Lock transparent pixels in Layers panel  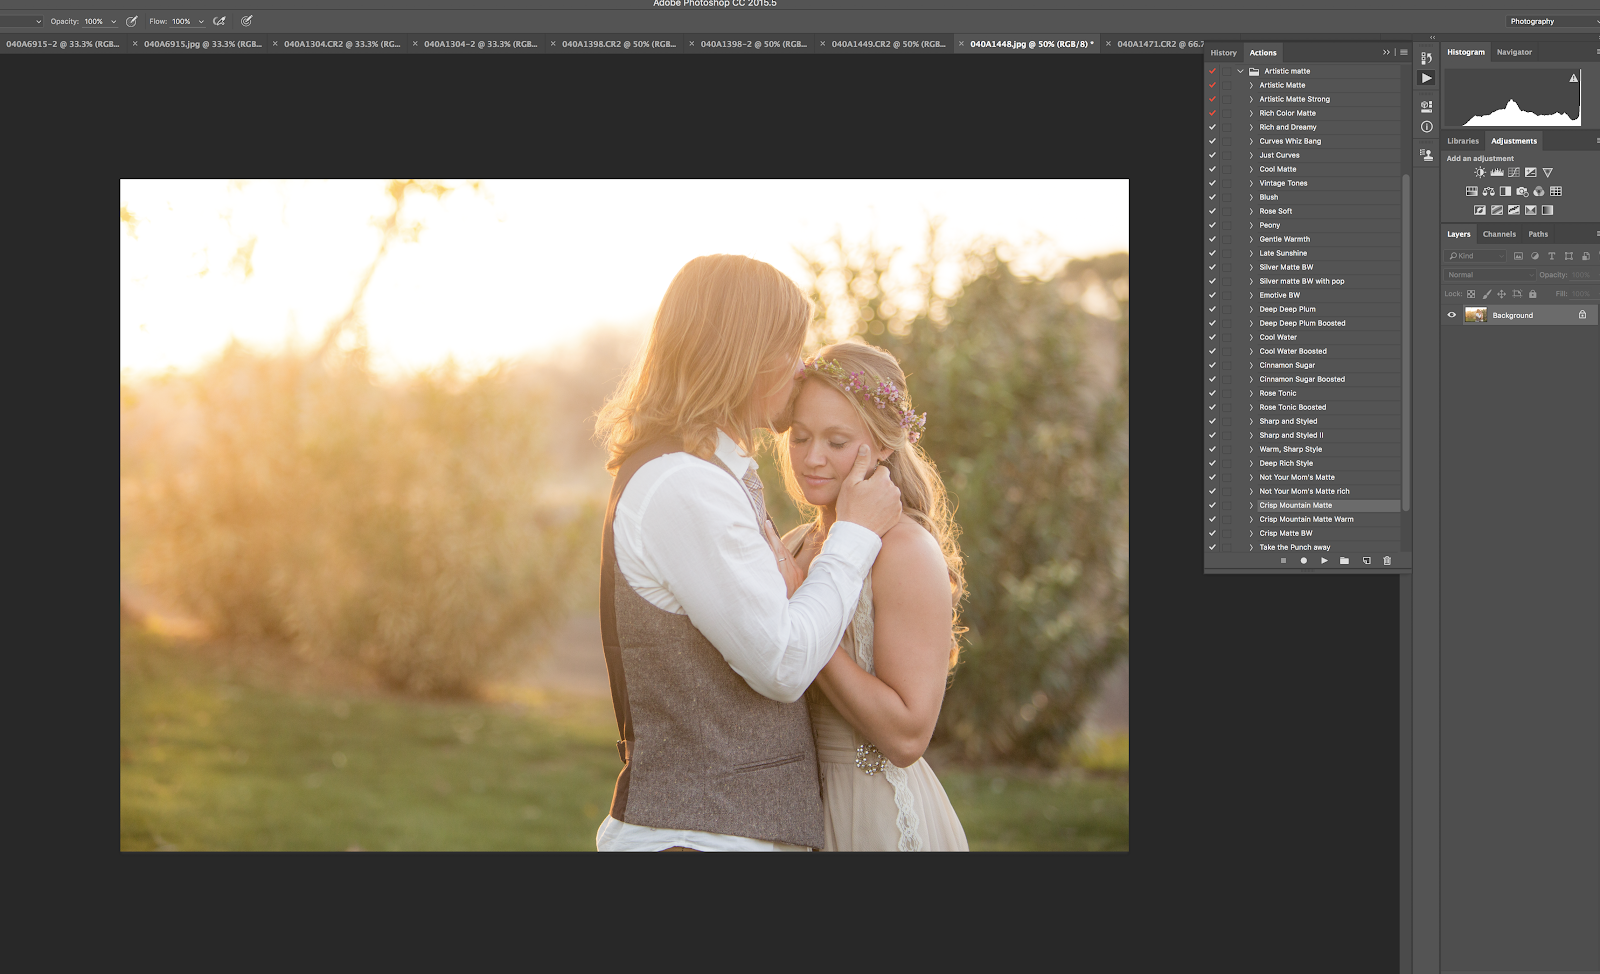[x=1471, y=294]
